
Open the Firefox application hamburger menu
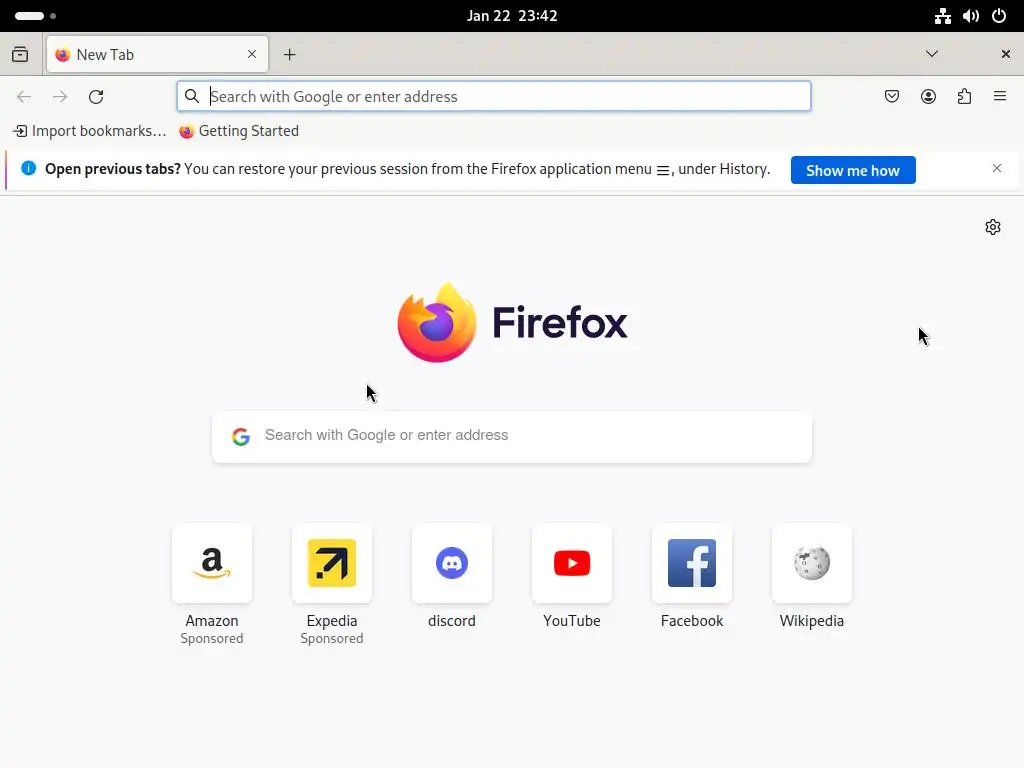[1000, 97]
